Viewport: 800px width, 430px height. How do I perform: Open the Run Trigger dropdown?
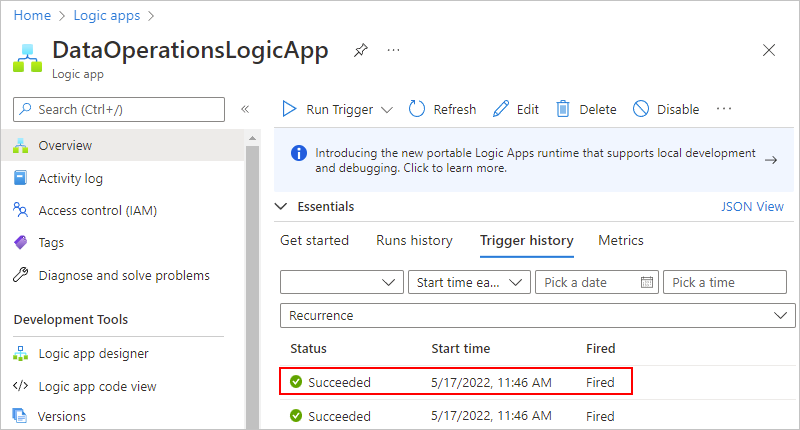coord(387,109)
